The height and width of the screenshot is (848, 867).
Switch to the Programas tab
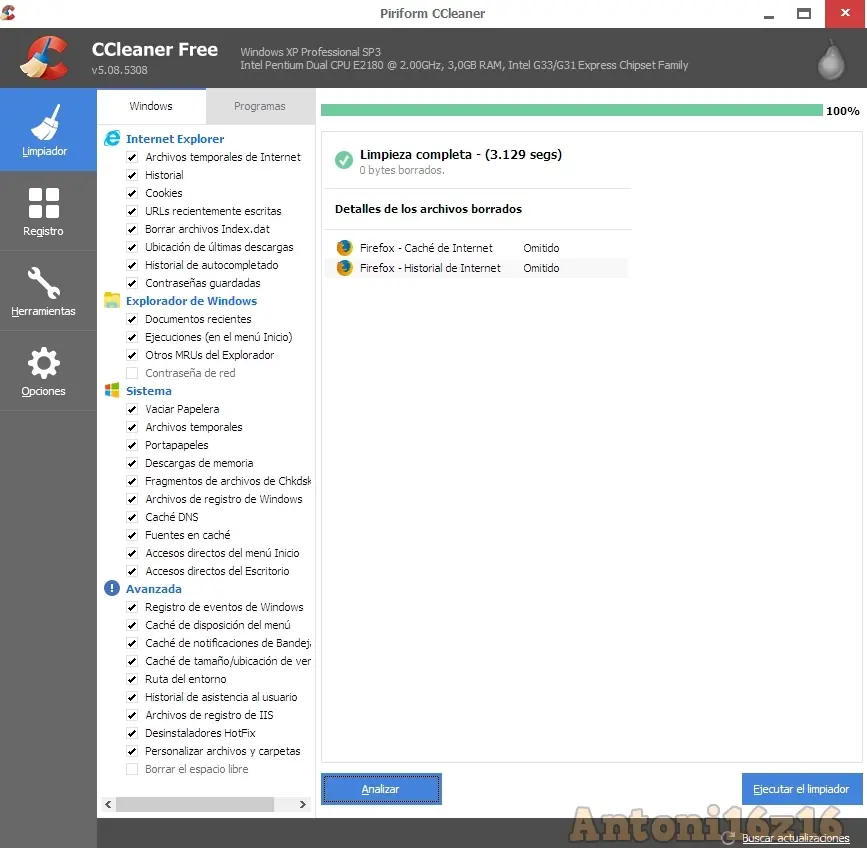[260, 106]
